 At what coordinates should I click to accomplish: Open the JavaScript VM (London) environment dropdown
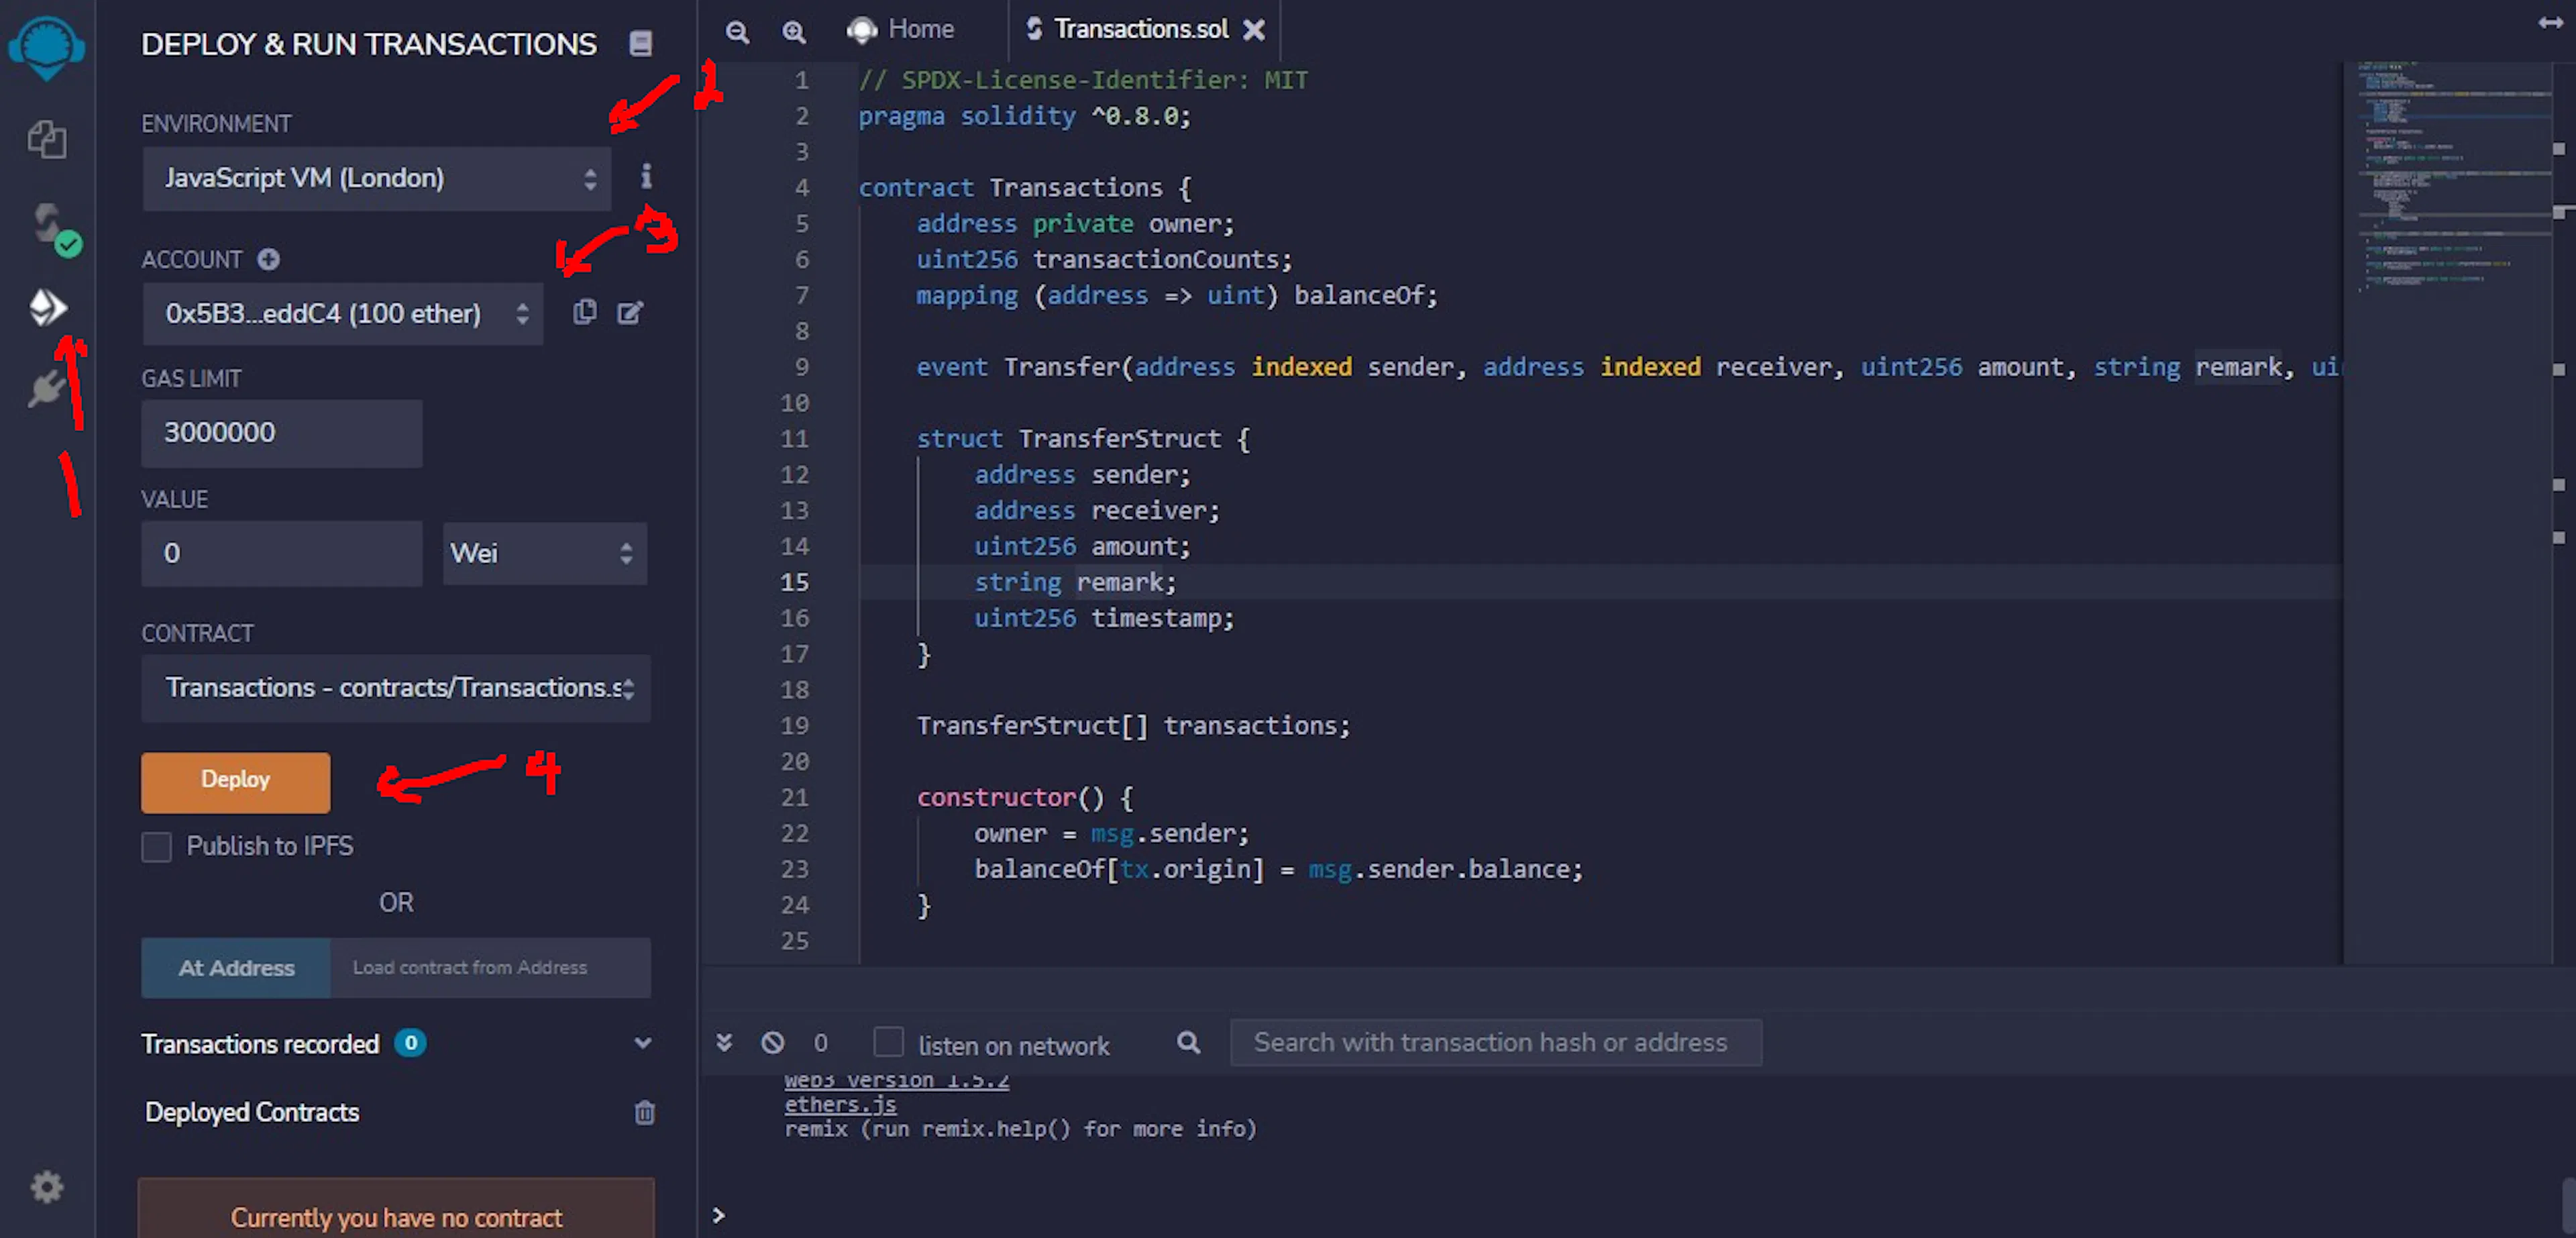click(376, 178)
